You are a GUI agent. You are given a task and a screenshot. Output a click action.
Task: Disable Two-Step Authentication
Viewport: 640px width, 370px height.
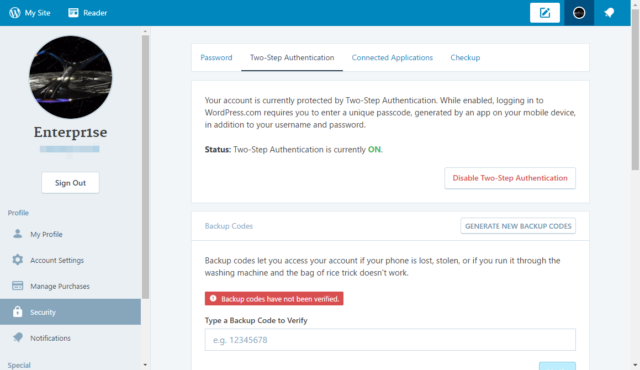coord(510,178)
